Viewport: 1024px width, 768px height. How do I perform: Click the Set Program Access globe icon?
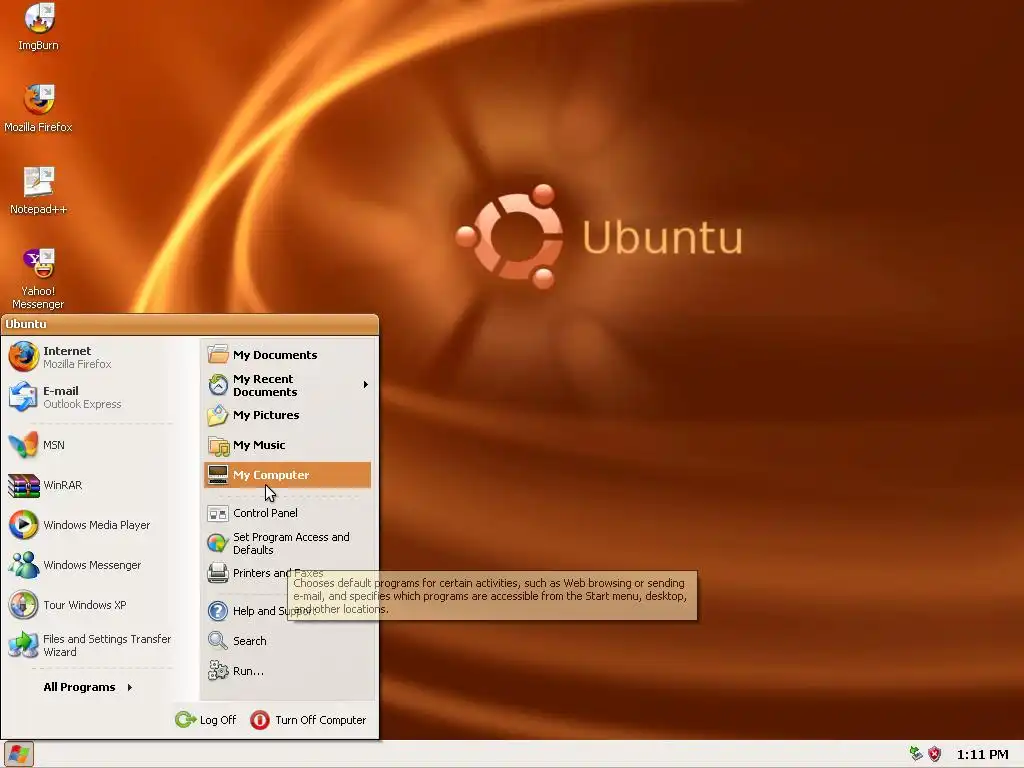click(218, 543)
